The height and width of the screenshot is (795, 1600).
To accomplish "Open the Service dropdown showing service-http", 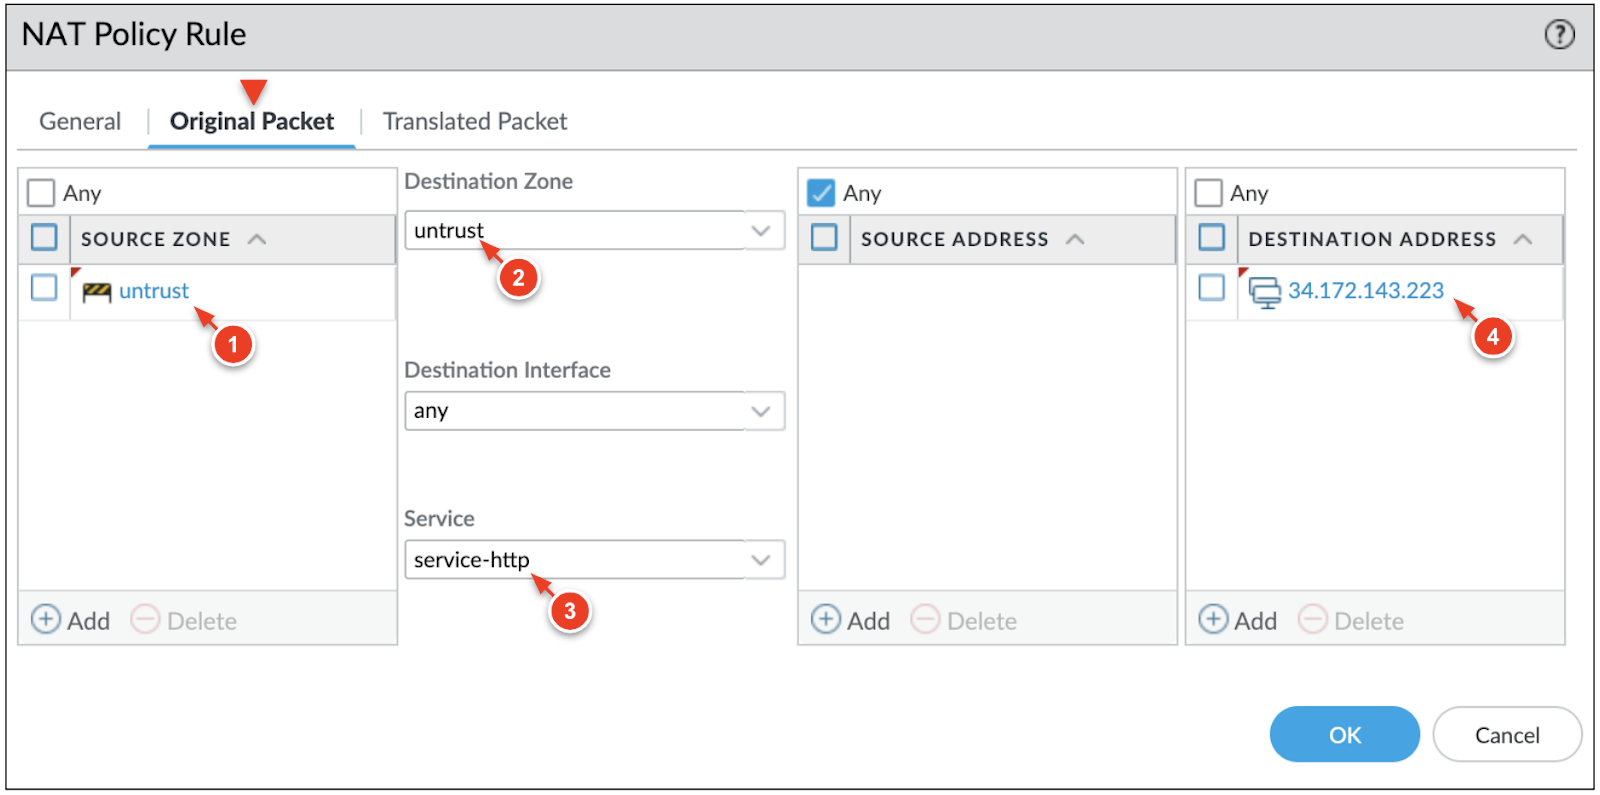I will [760, 560].
